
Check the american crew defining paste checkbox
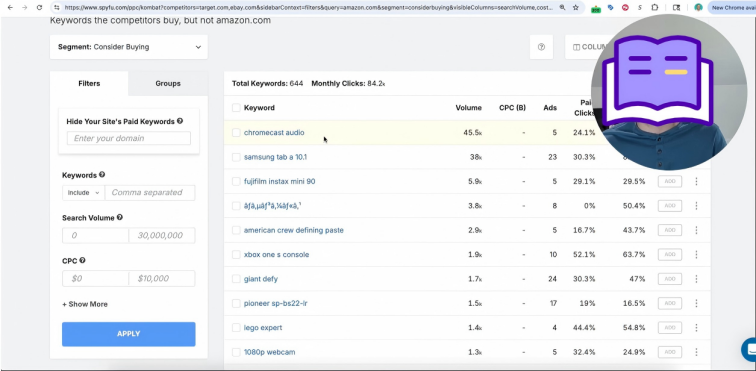click(x=236, y=230)
